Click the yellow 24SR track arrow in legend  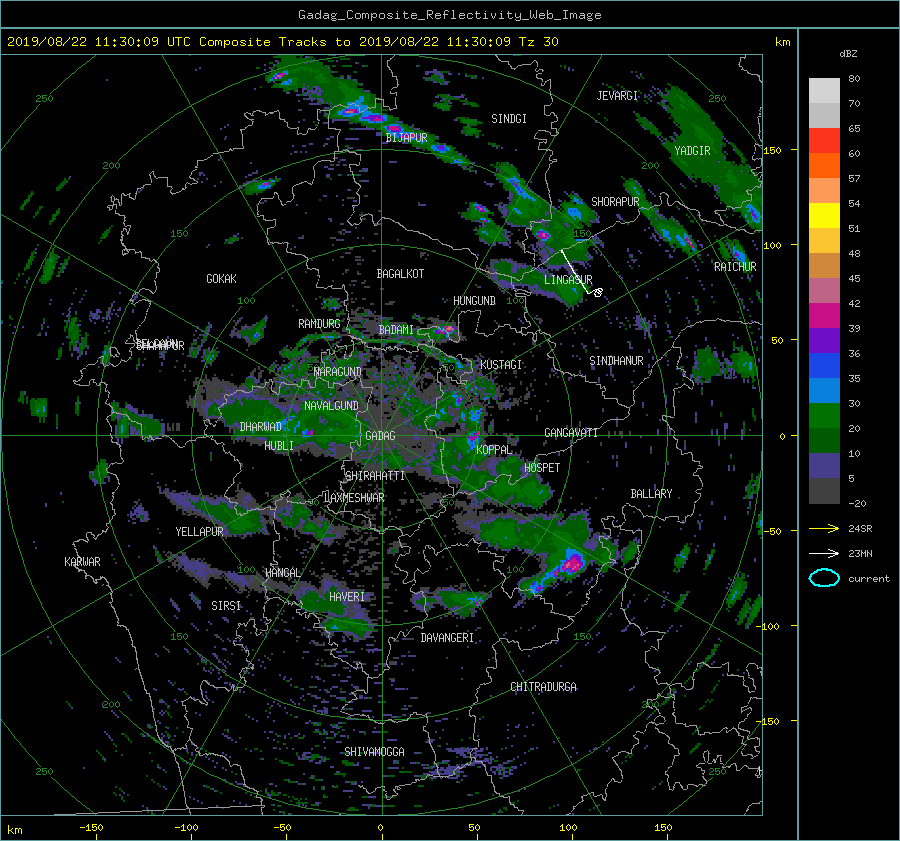click(824, 528)
